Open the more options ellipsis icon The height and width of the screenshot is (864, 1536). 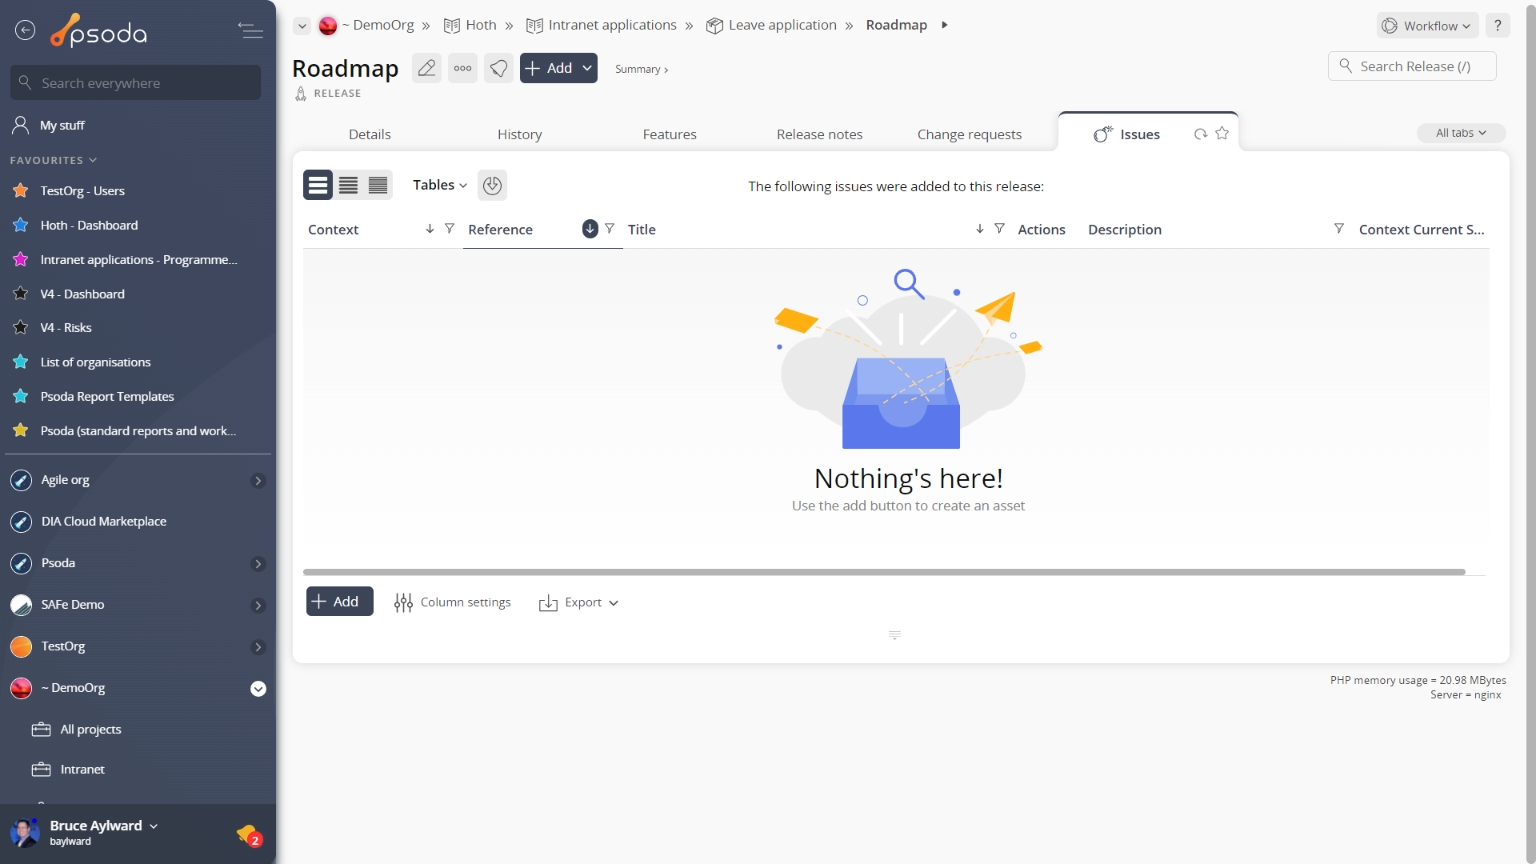[463, 68]
